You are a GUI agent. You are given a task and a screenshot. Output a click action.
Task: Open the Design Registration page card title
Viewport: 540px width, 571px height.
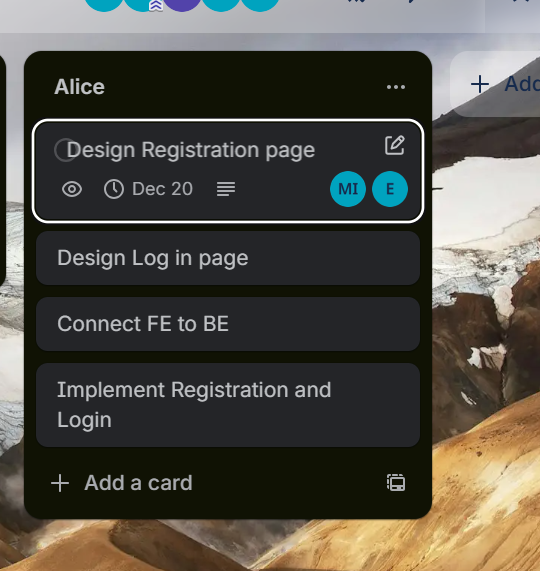[191, 150]
